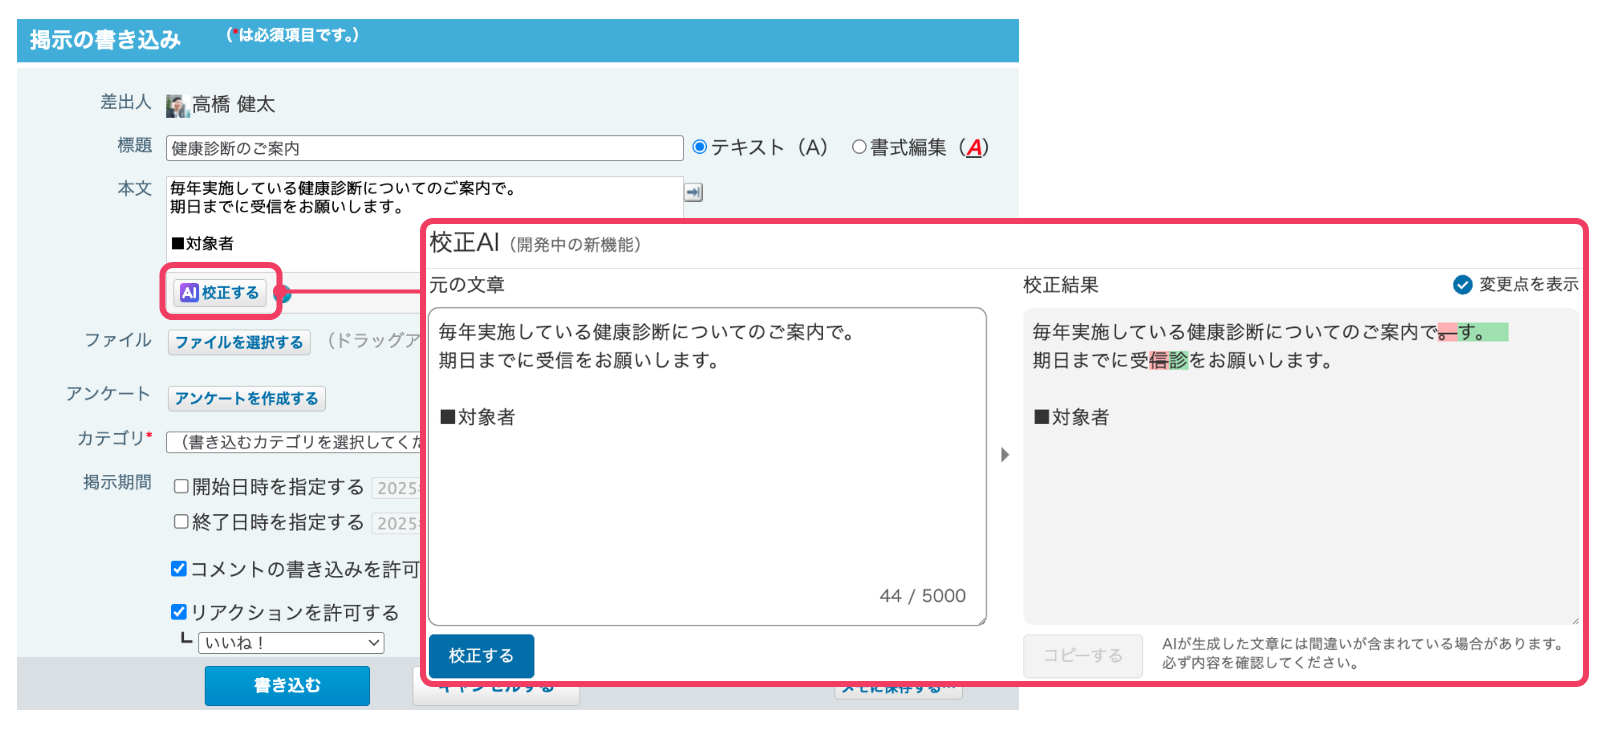Open the いいね！ reaction dropdown
The image size is (1600, 729).
pyautogui.click(x=291, y=643)
